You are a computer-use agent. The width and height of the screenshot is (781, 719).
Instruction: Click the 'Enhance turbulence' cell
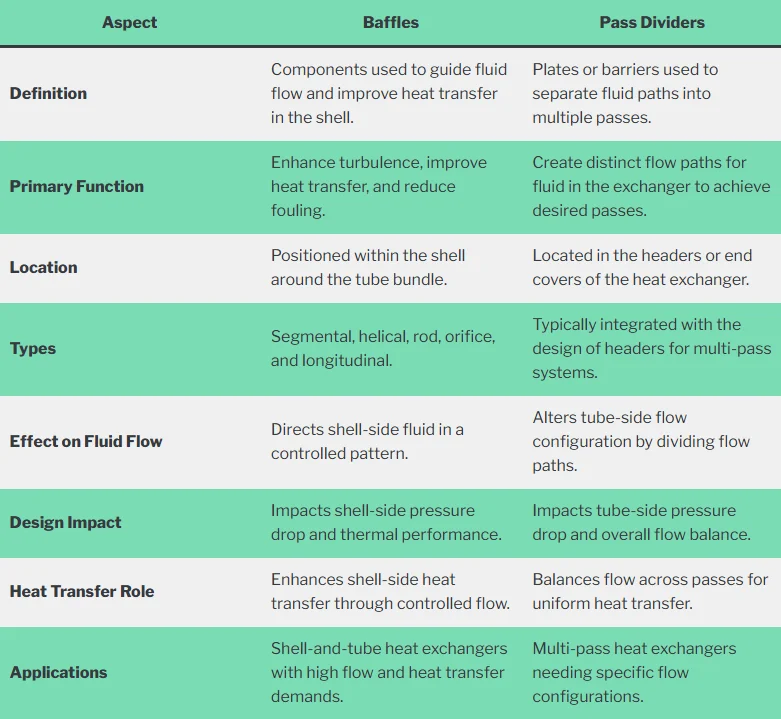click(379, 186)
